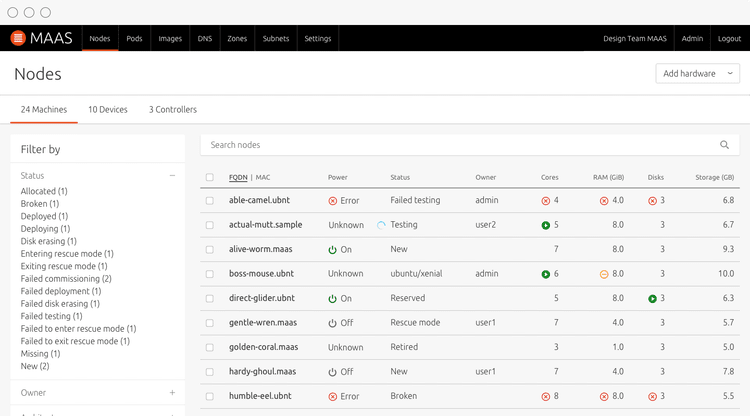
Task: Open the Settings menu item
Action: (318, 38)
